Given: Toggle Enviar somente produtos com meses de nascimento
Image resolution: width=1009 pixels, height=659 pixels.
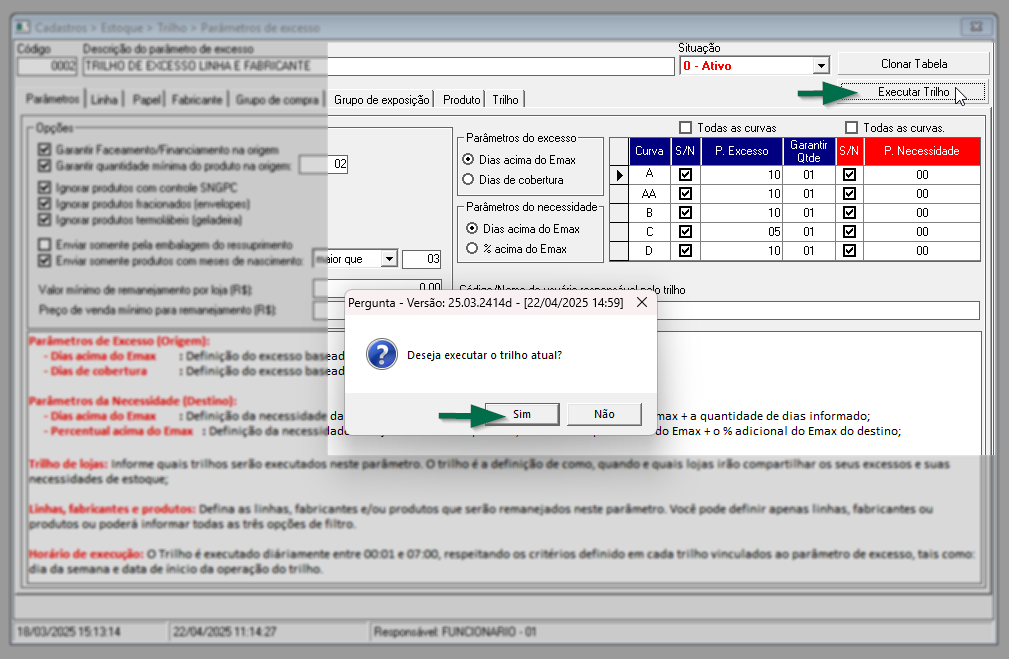Looking at the screenshot, I should [x=44, y=261].
